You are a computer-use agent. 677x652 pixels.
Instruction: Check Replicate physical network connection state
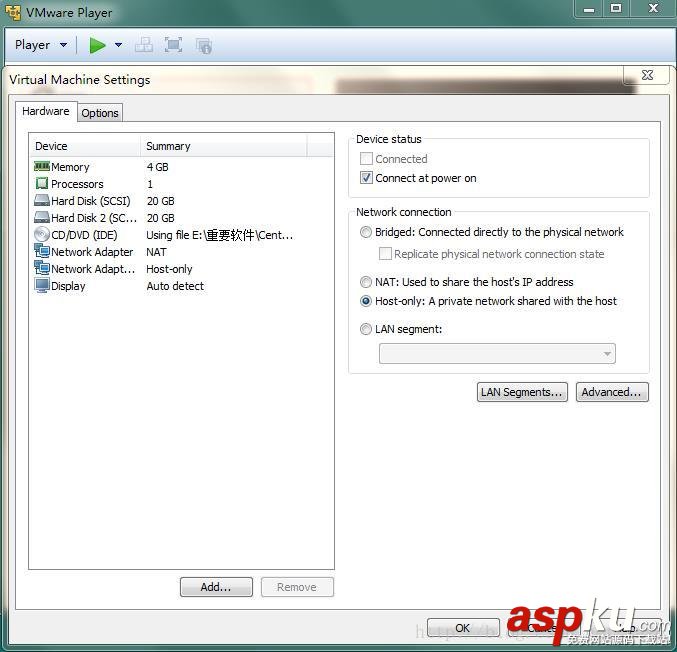(385, 254)
